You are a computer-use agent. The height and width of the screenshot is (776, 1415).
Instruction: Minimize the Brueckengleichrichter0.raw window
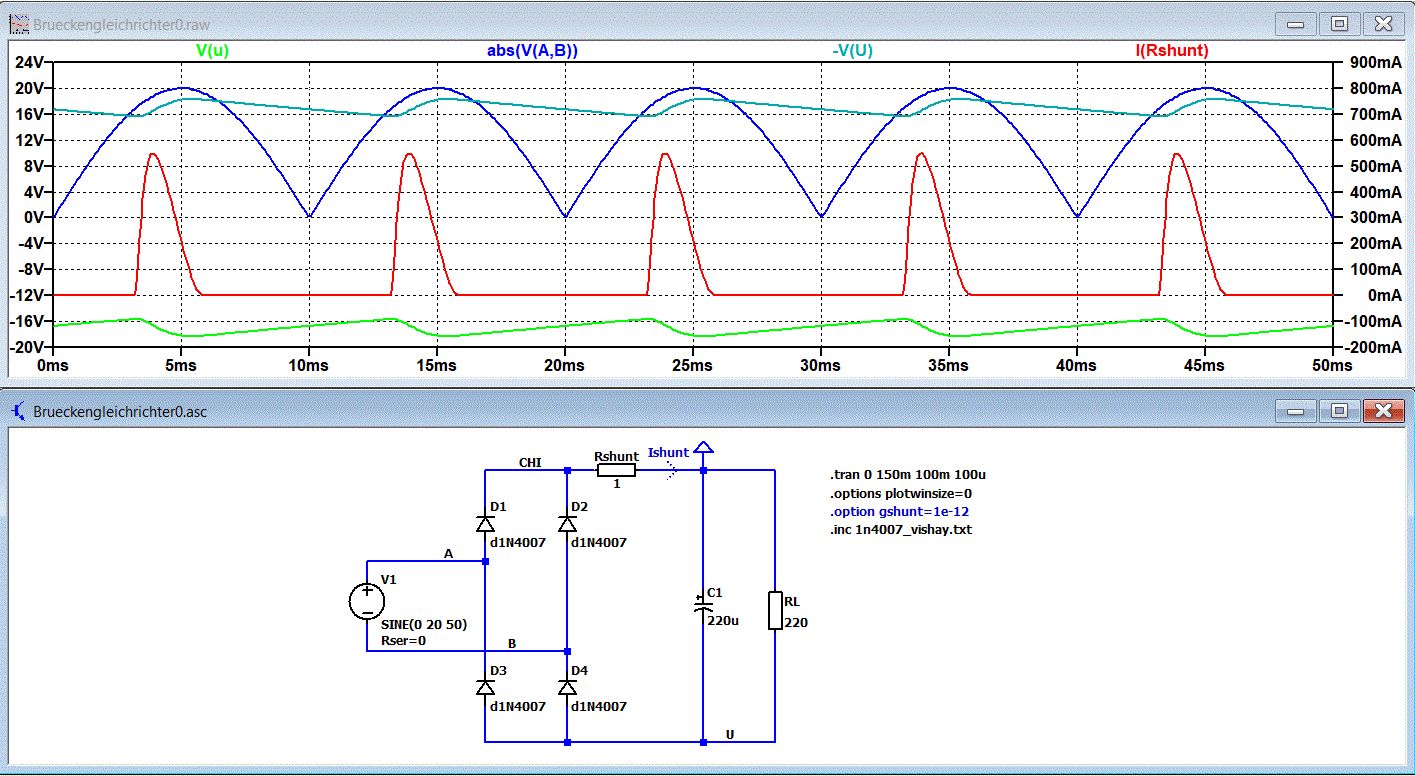[x=1297, y=22]
